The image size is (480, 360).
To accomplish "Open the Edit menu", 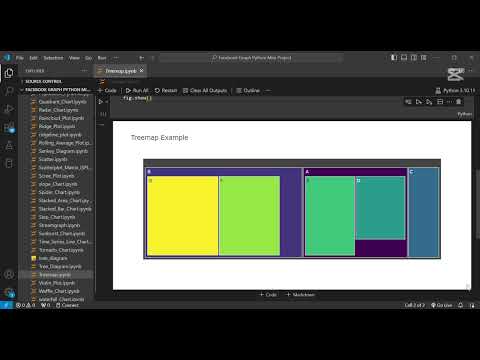I will tap(34, 58).
